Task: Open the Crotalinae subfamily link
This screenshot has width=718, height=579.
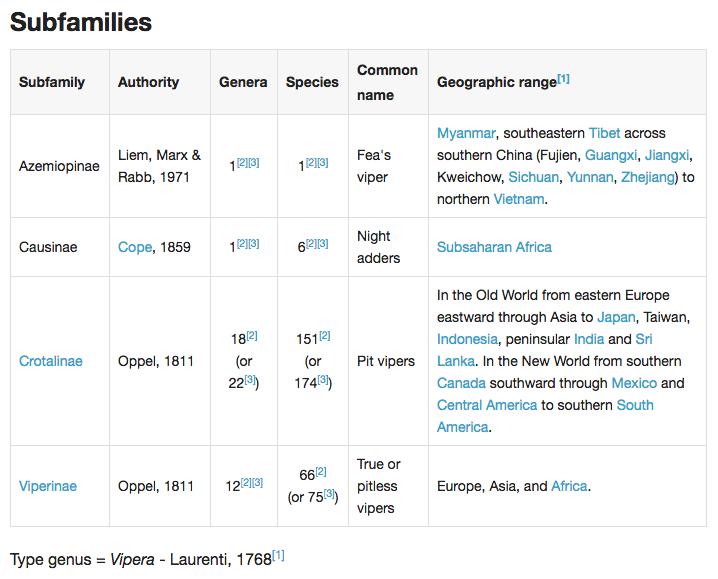Action: pos(51,361)
